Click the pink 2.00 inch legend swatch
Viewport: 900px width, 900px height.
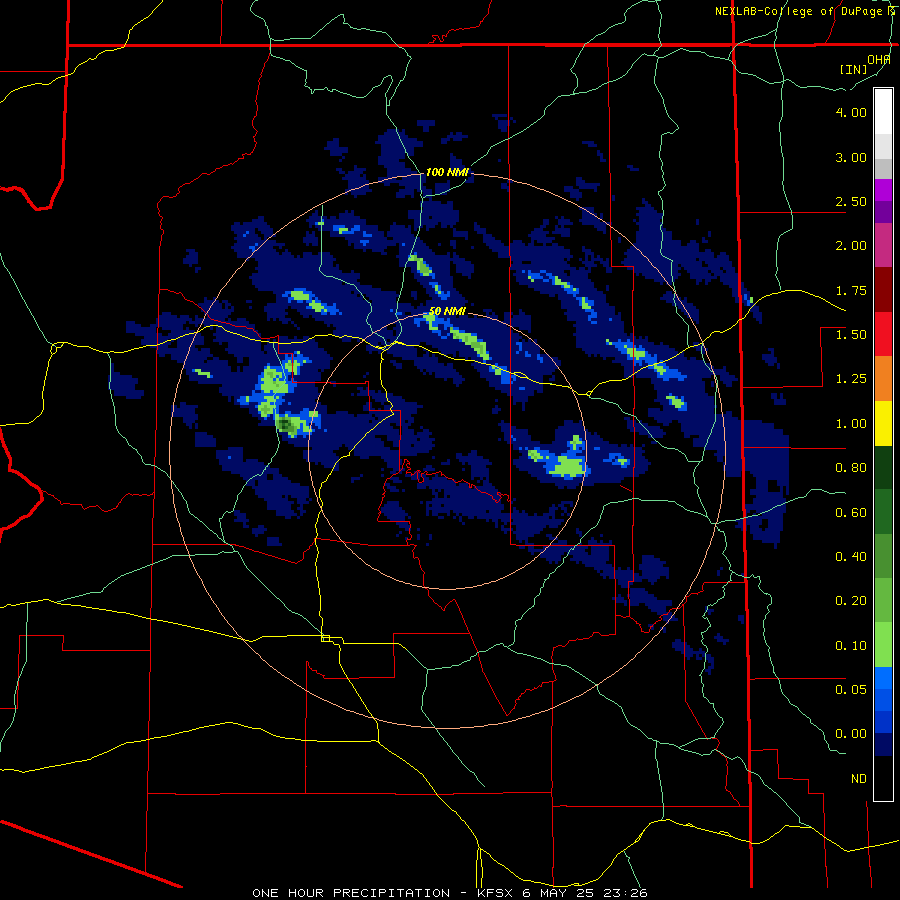point(883,245)
